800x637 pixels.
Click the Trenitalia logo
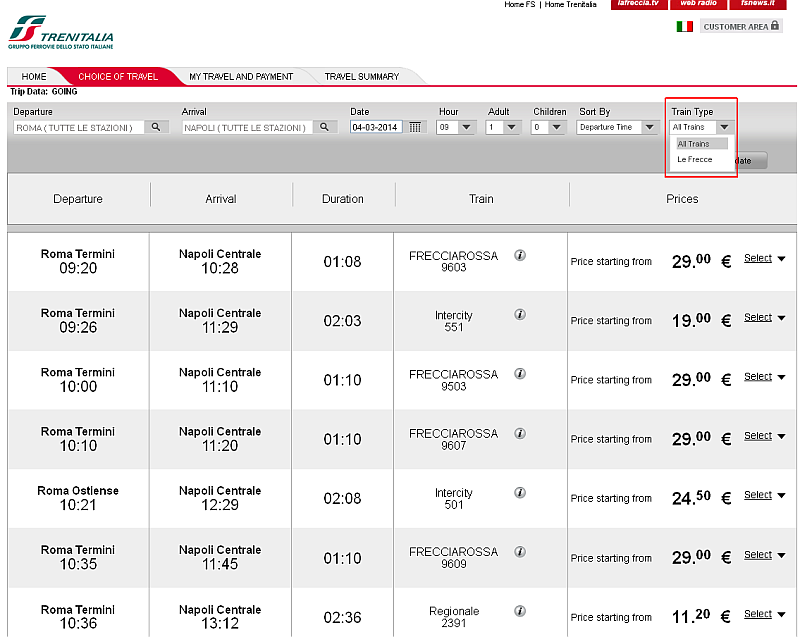[61, 32]
